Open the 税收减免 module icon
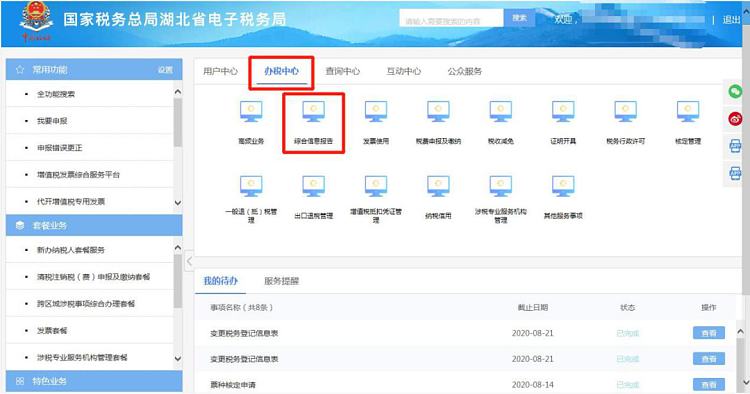The image size is (750, 394). [x=501, y=112]
